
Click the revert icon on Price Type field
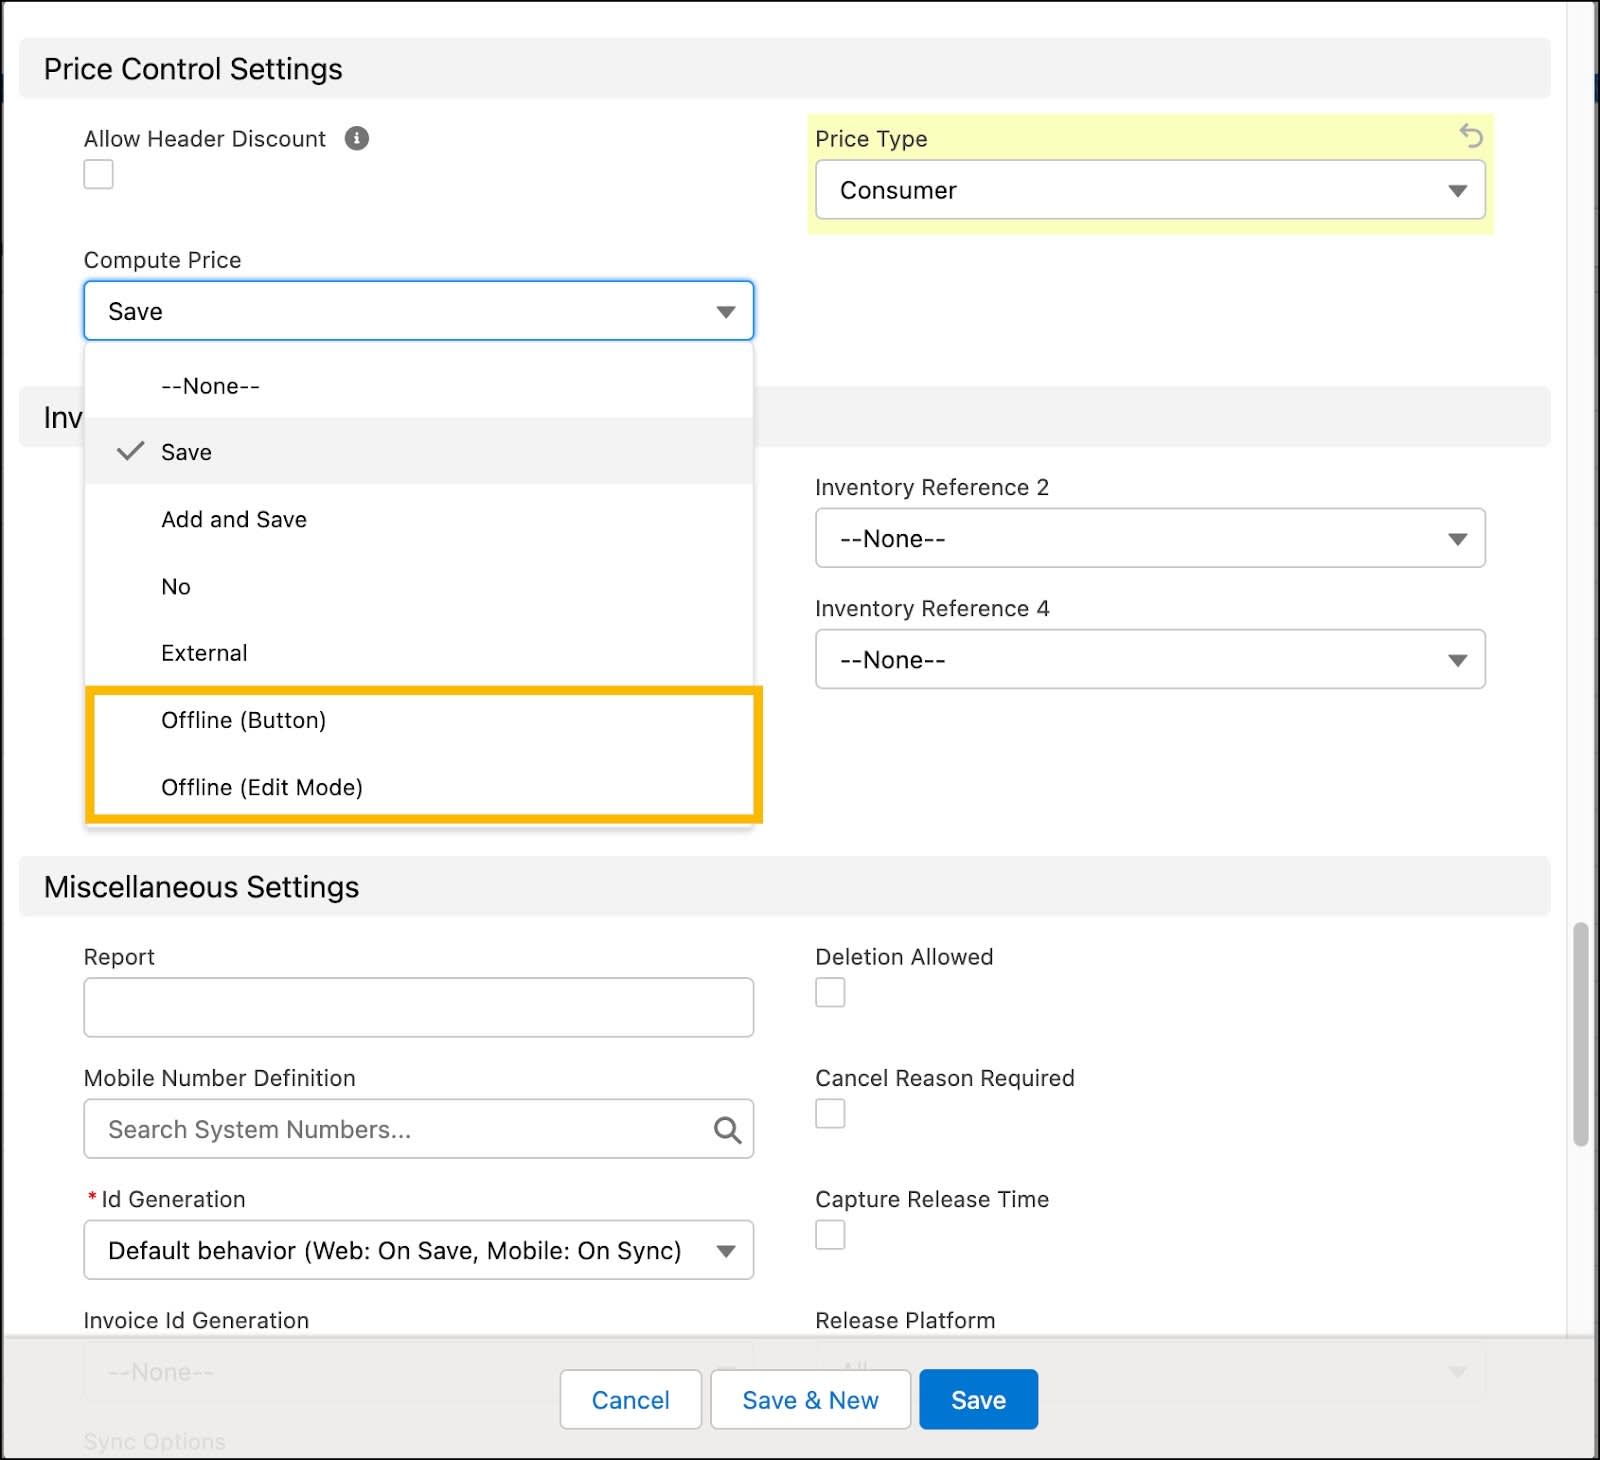1469,137
